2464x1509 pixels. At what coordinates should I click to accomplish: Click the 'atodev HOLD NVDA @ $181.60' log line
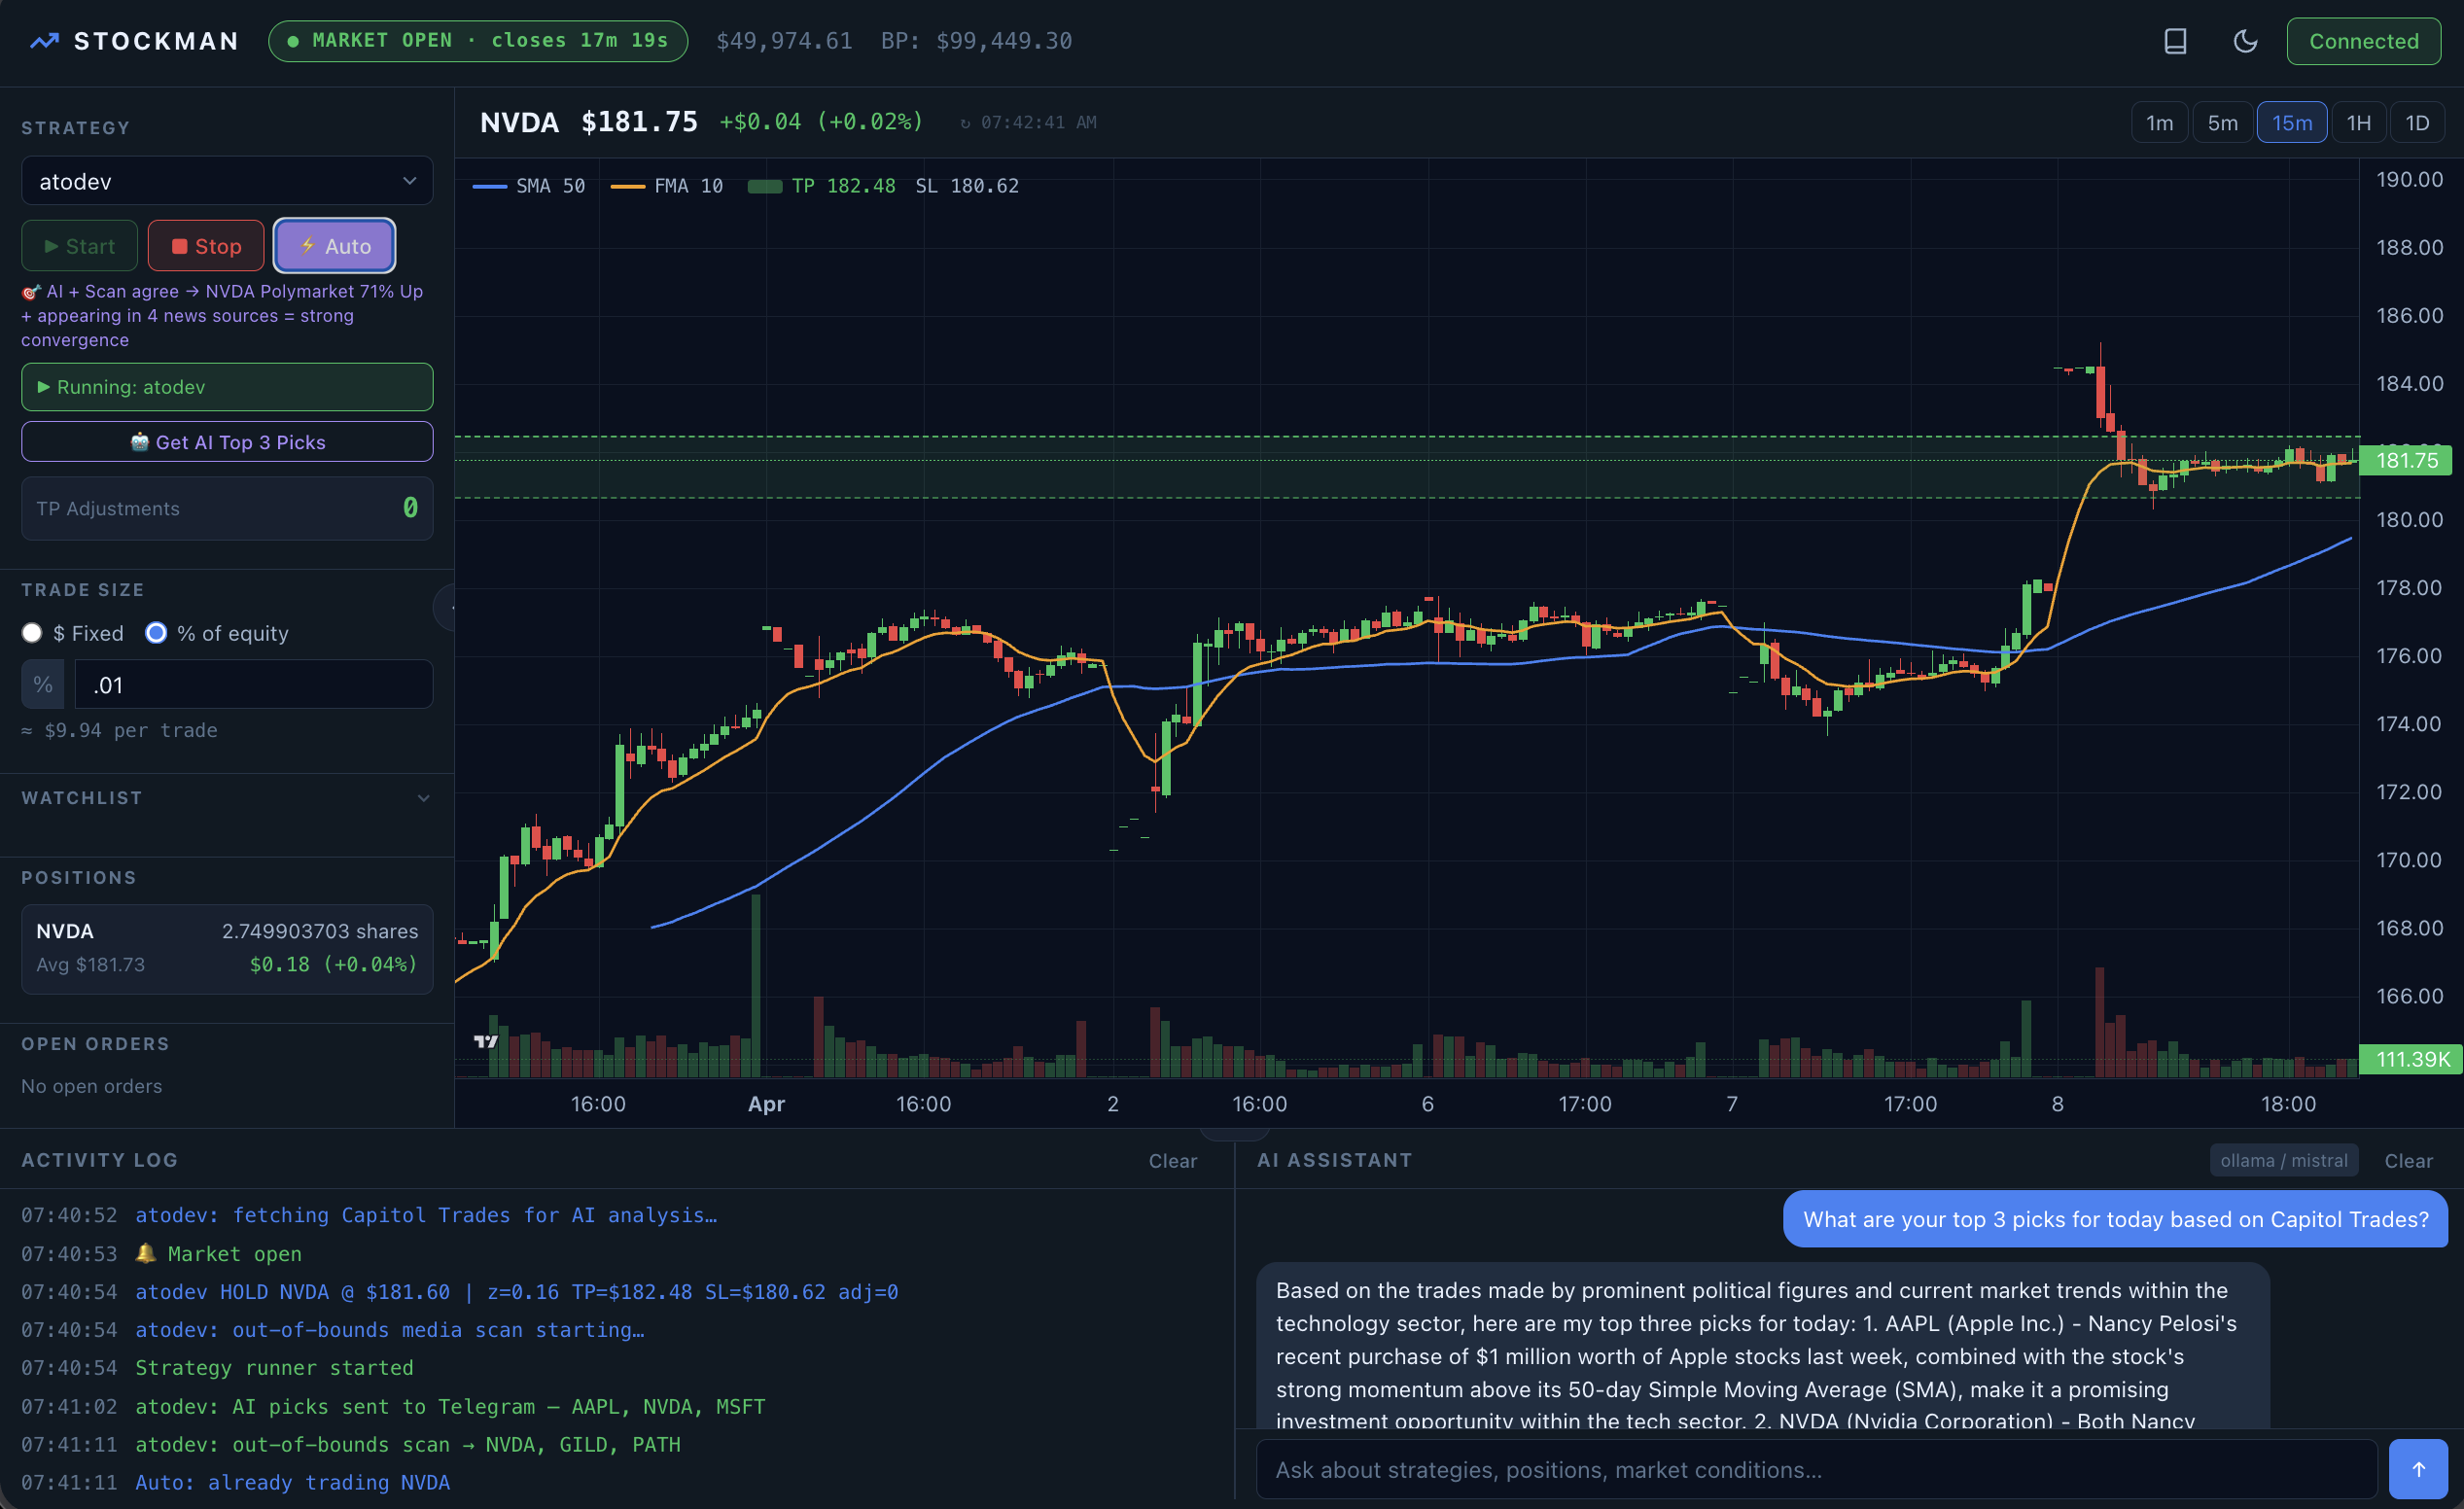pyautogui.click(x=516, y=1291)
